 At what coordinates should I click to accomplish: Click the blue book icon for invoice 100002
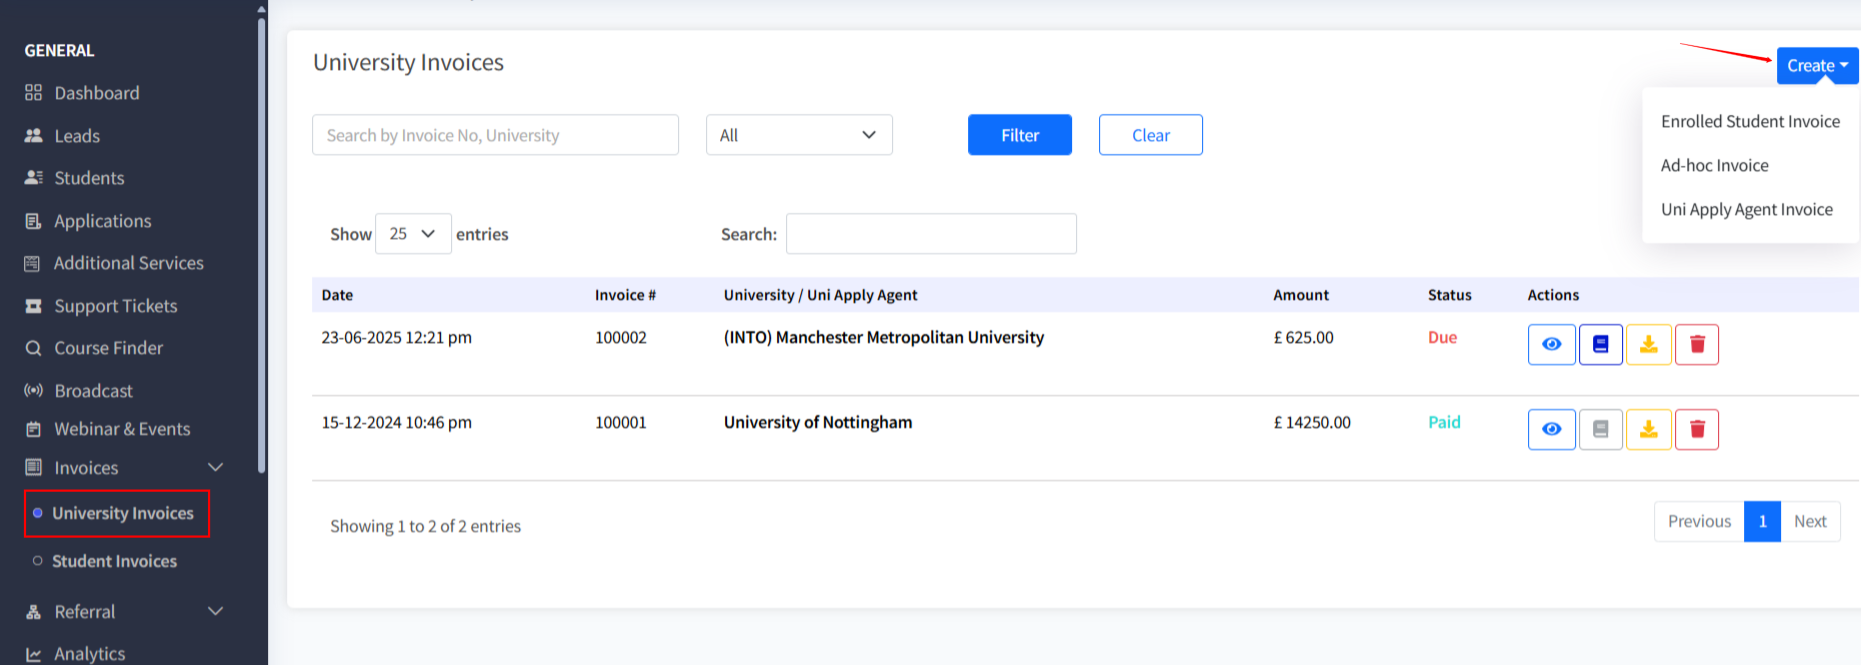1600,345
